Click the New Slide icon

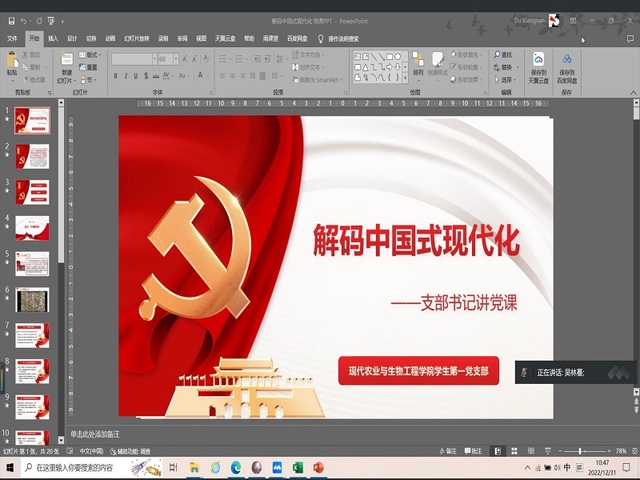click(67, 59)
